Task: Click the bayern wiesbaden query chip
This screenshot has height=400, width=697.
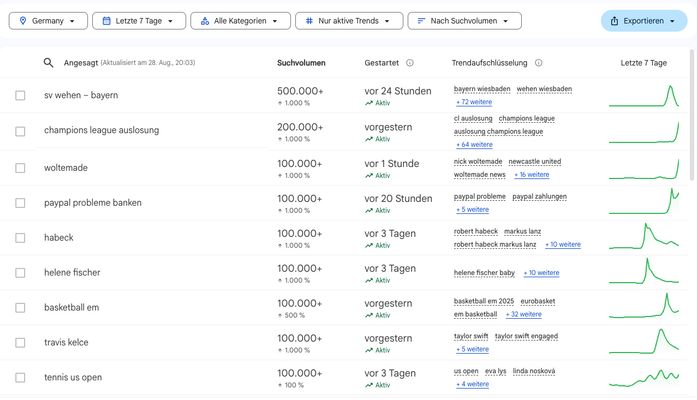Action: [x=482, y=89]
